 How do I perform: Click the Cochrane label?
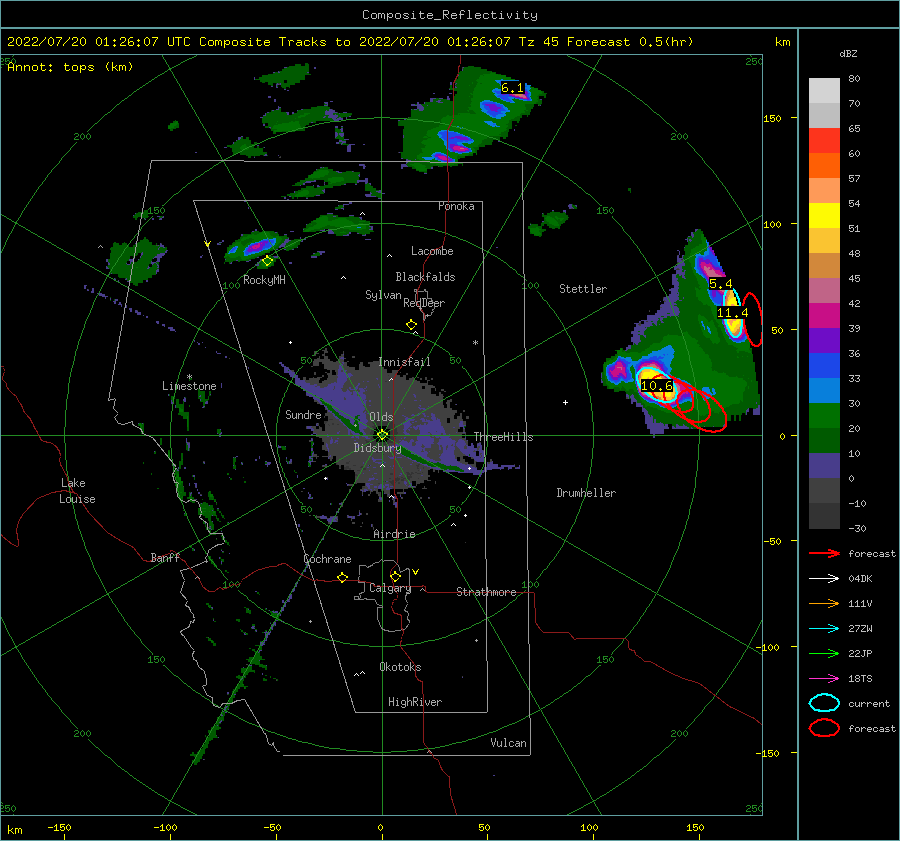click(x=327, y=559)
